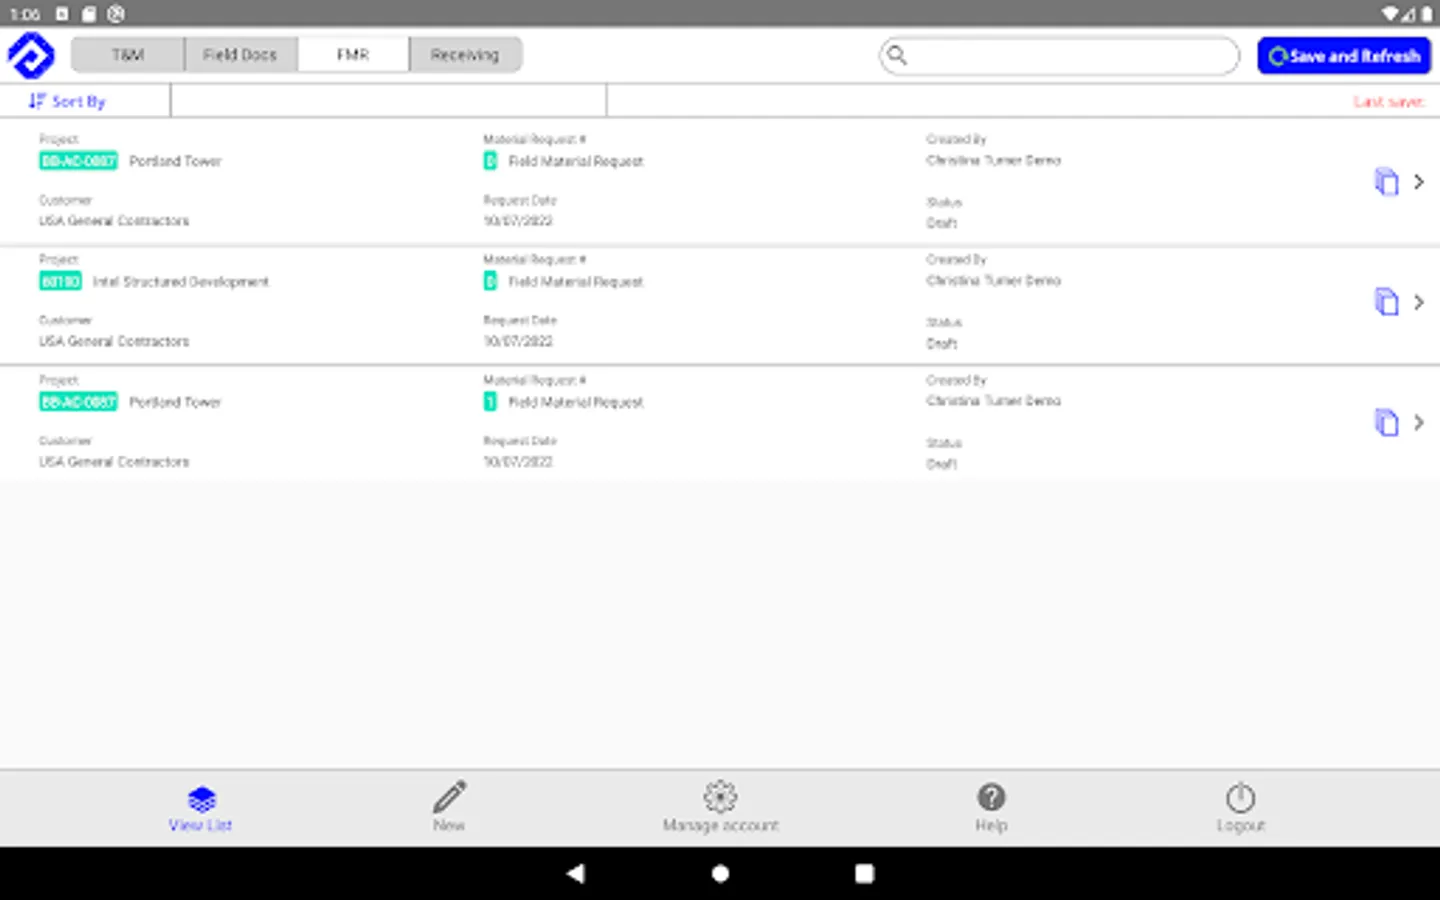Open the Help section

coord(991,807)
